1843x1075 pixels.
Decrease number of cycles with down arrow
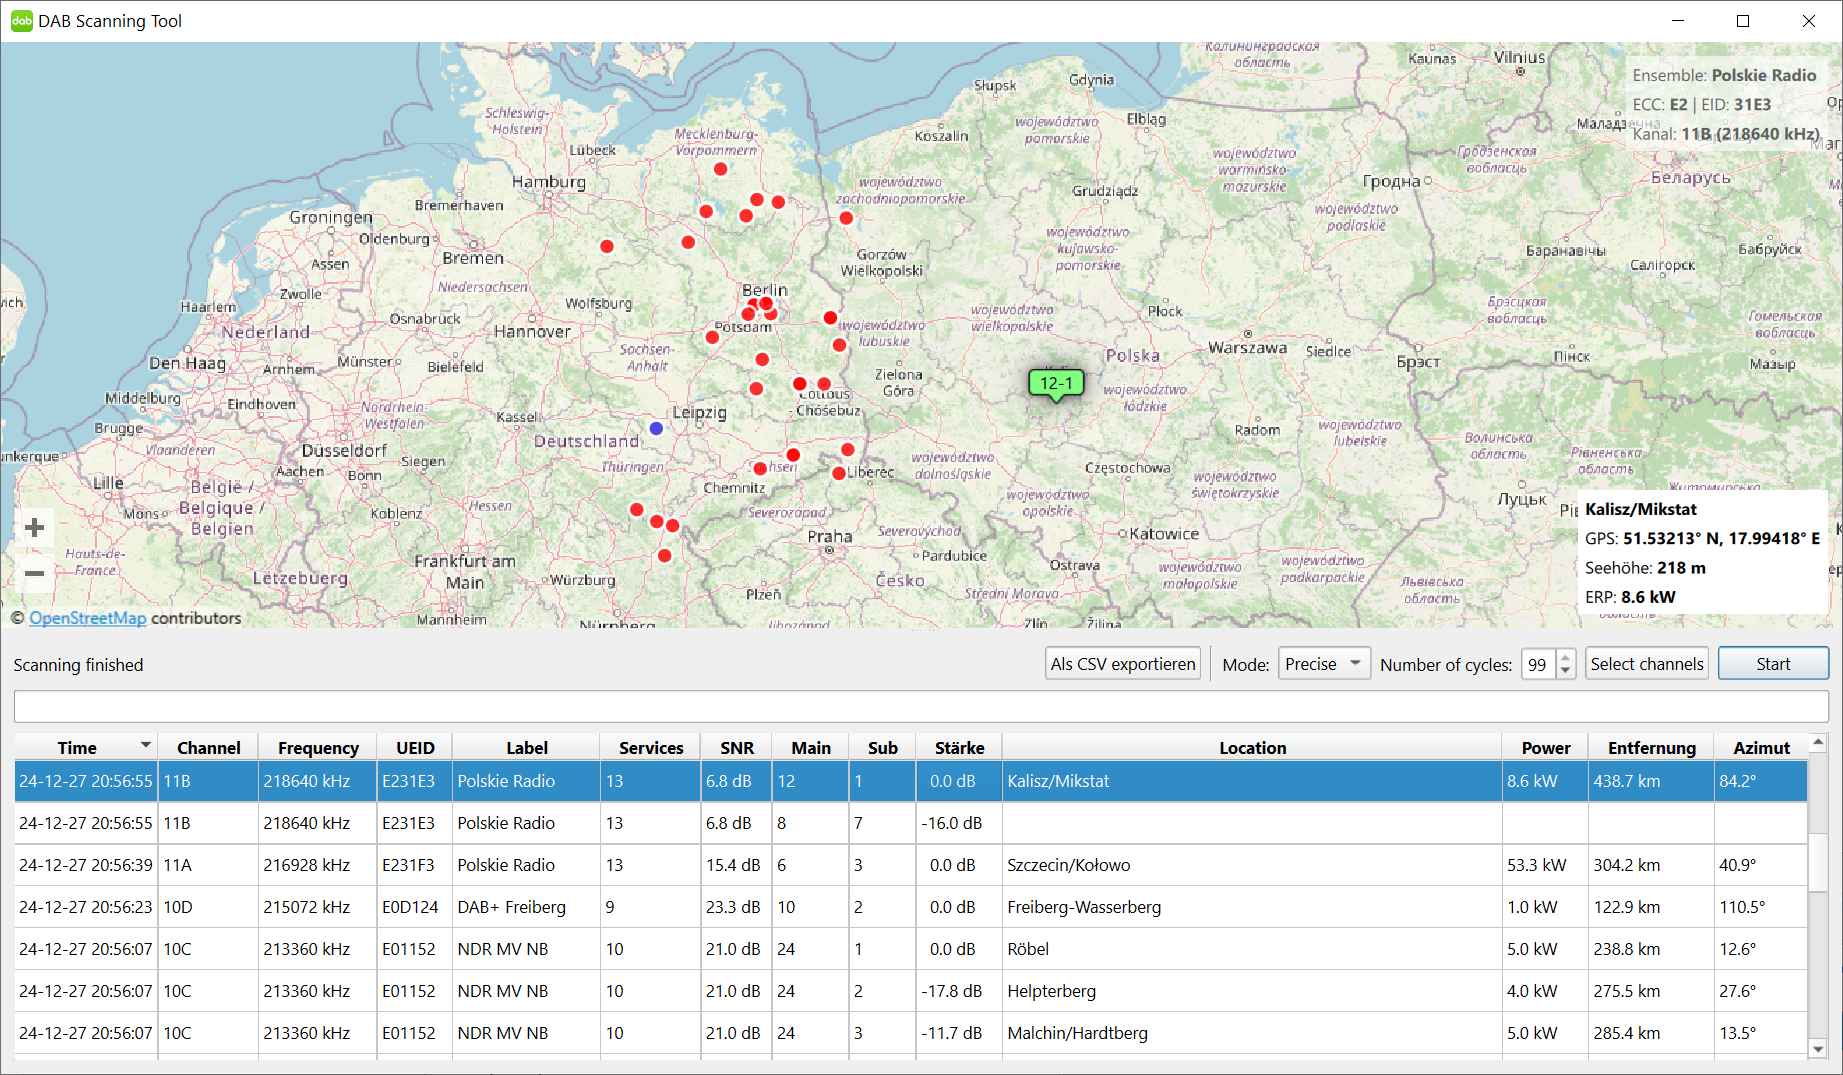pos(1566,671)
